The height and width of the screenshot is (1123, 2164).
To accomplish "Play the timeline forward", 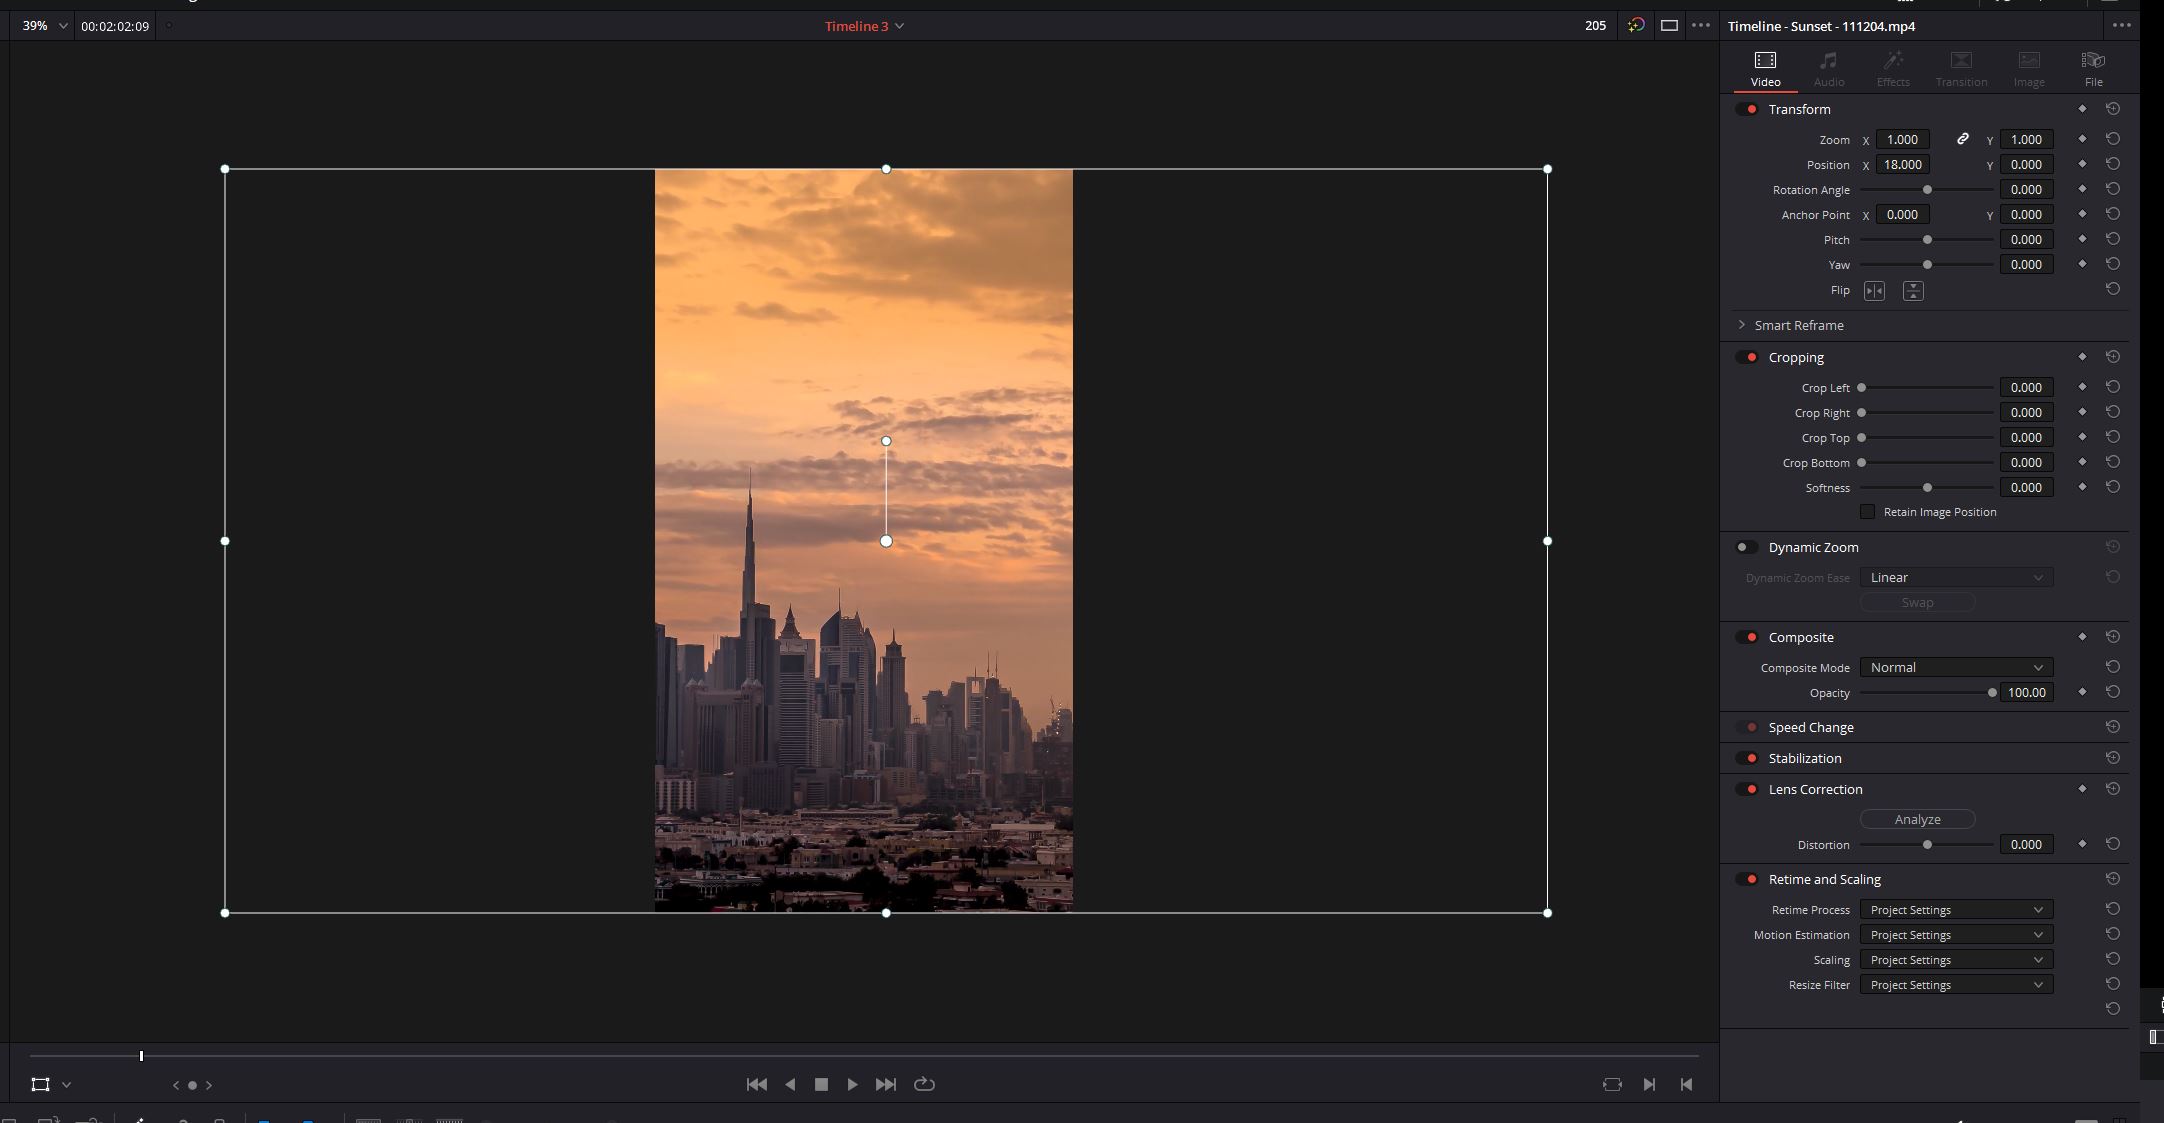I will 852,1084.
